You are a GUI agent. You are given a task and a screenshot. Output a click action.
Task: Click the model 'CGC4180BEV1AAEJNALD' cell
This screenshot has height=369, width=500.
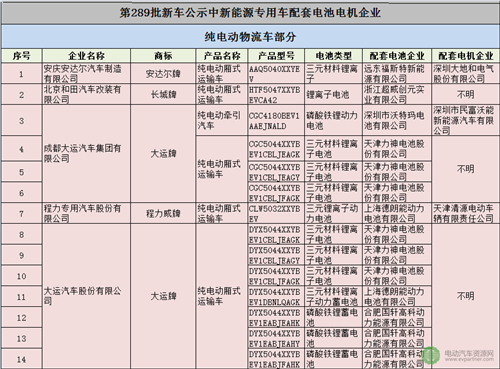(x=276, y=120)
